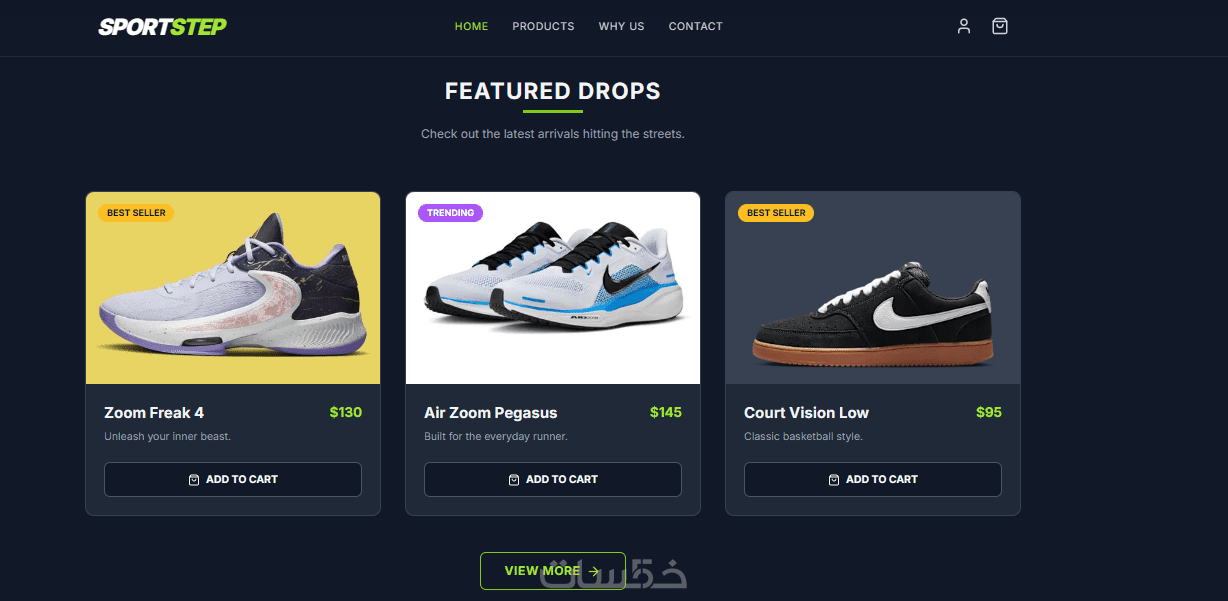The height and width of the screenshot is (601, 1228).
Task: Click the View More button
Action: [553, 571]
